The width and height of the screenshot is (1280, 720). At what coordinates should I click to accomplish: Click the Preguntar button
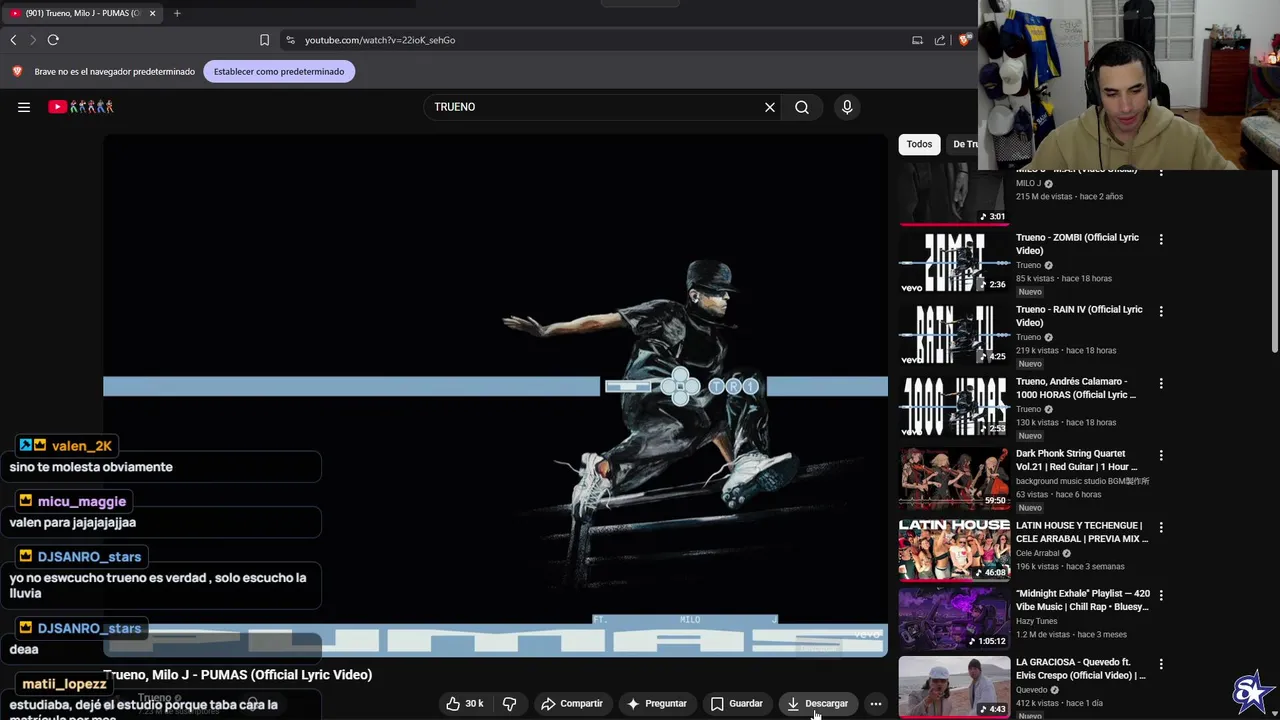click(656, 703)
